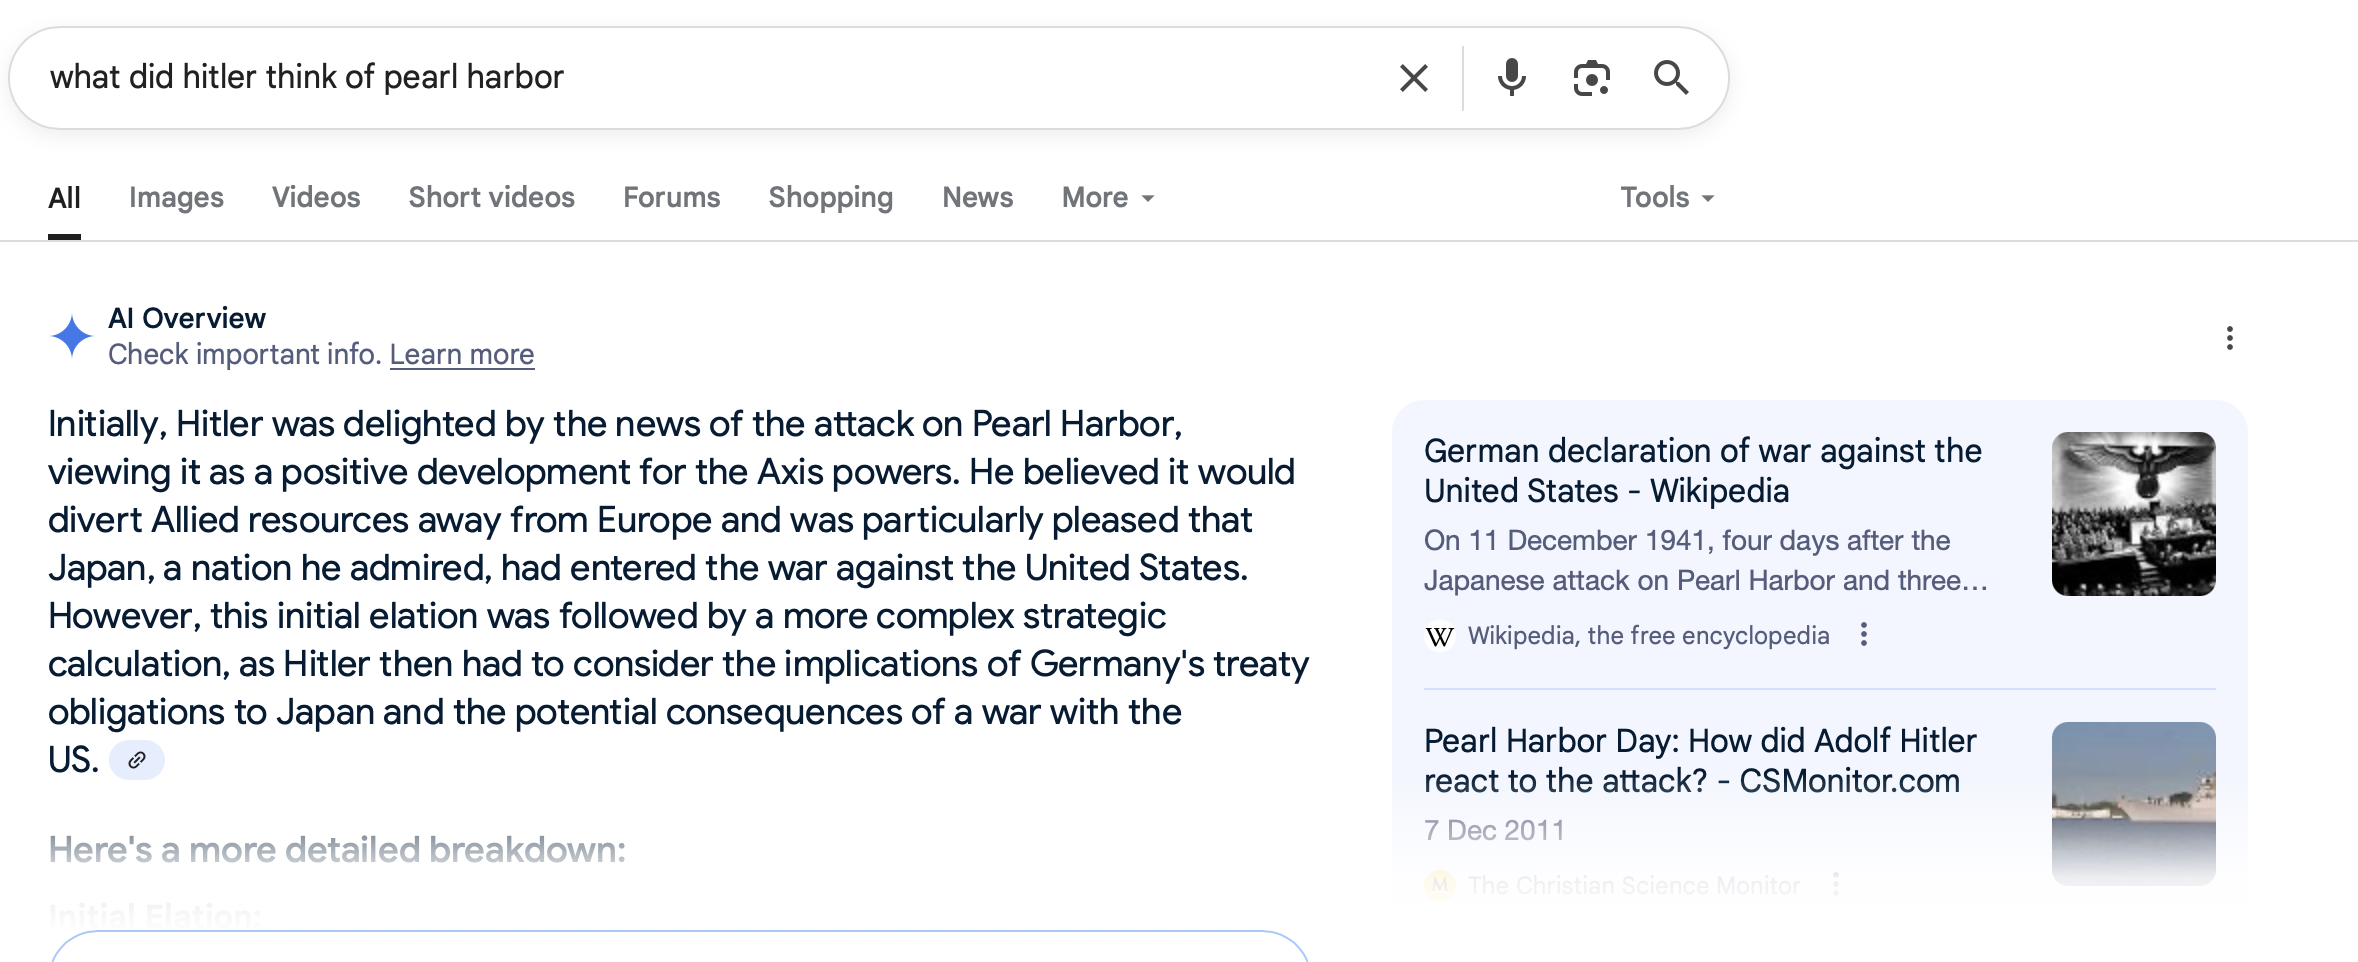The image size is (2358, 962).
Task: Expand the More dropdown
Action: pyautogui.click(x=1108, y=198)
